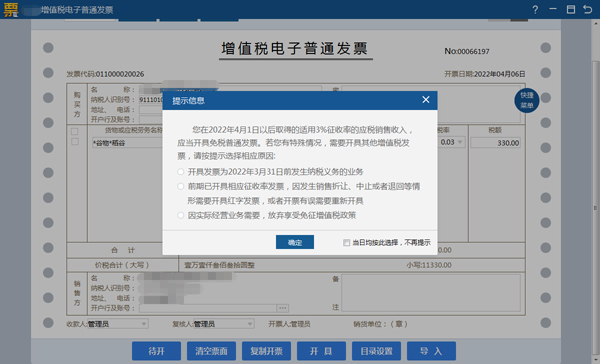
Task: Click the 清空票面 button
Action: click(x=211, y=351)
